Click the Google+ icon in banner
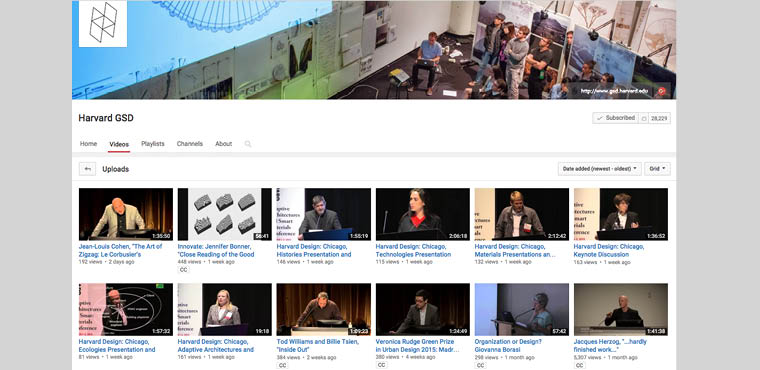 click(662, 91)
